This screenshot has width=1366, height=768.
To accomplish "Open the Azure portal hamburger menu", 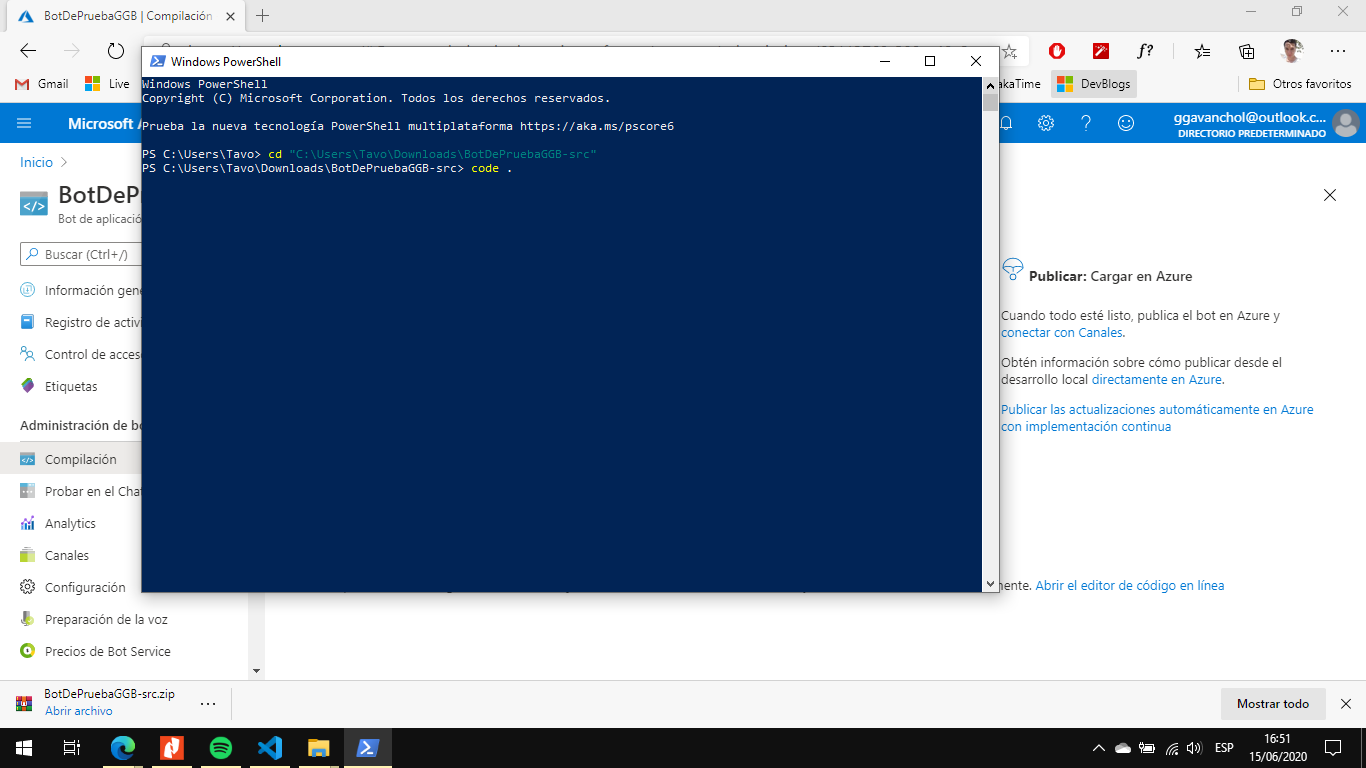I will (x=25, y=123).
